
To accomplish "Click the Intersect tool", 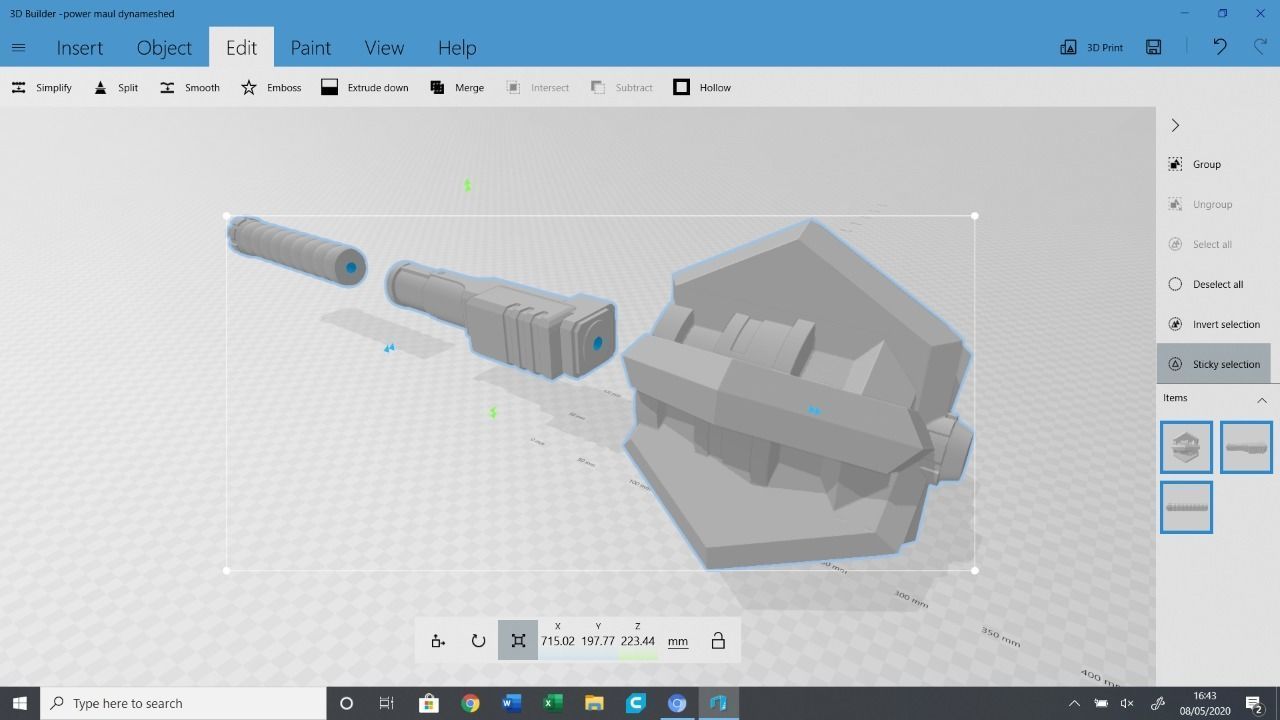I will [537, 88].
